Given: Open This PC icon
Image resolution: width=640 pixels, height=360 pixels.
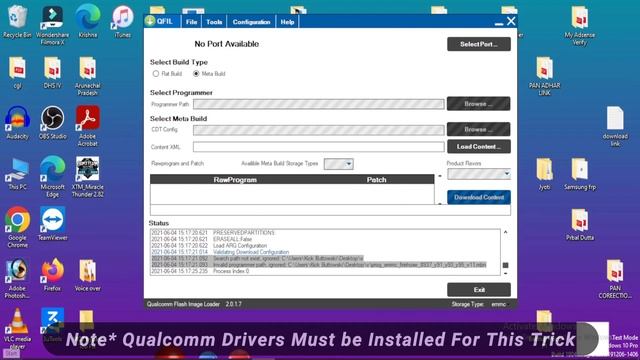Looking at the screenshot, I should [17, 174].
